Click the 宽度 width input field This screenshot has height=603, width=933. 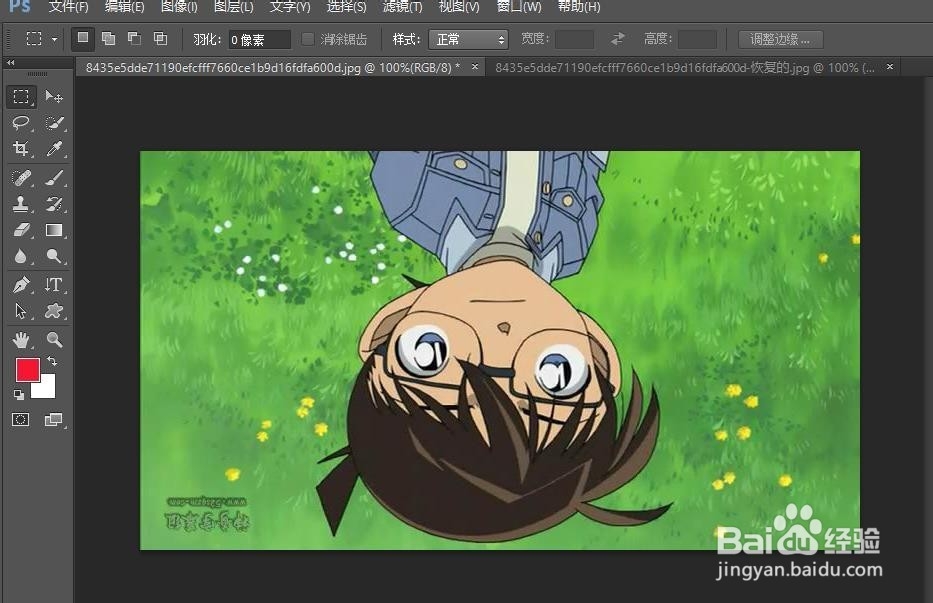pyautogui.click(x=574, y=39)
